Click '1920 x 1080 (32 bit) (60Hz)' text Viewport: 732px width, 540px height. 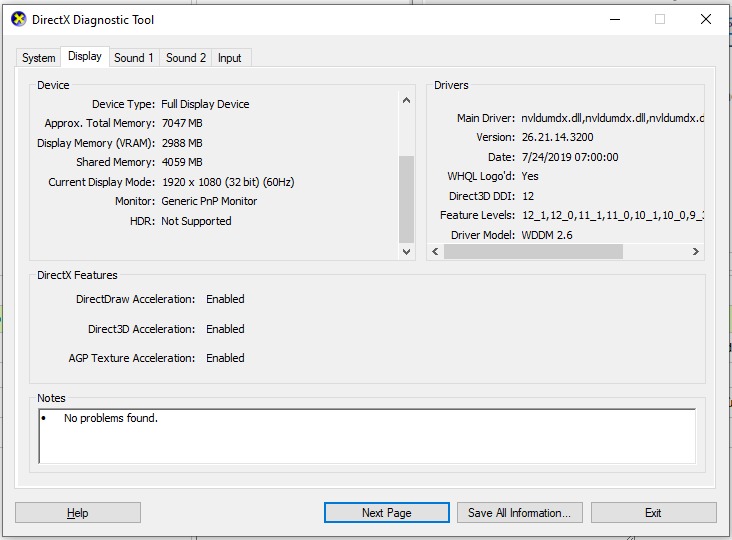coord(228,182)
